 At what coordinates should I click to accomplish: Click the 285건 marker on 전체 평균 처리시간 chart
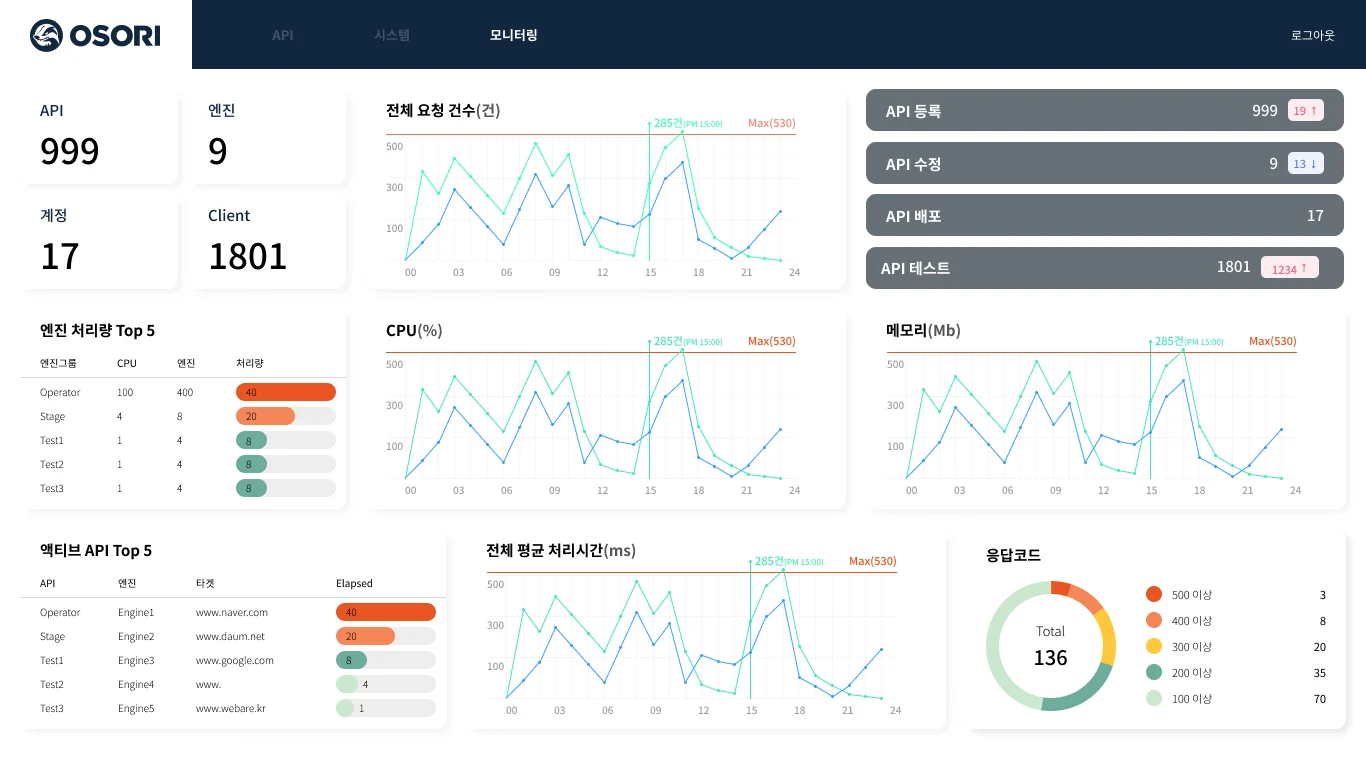coord(789,561)
